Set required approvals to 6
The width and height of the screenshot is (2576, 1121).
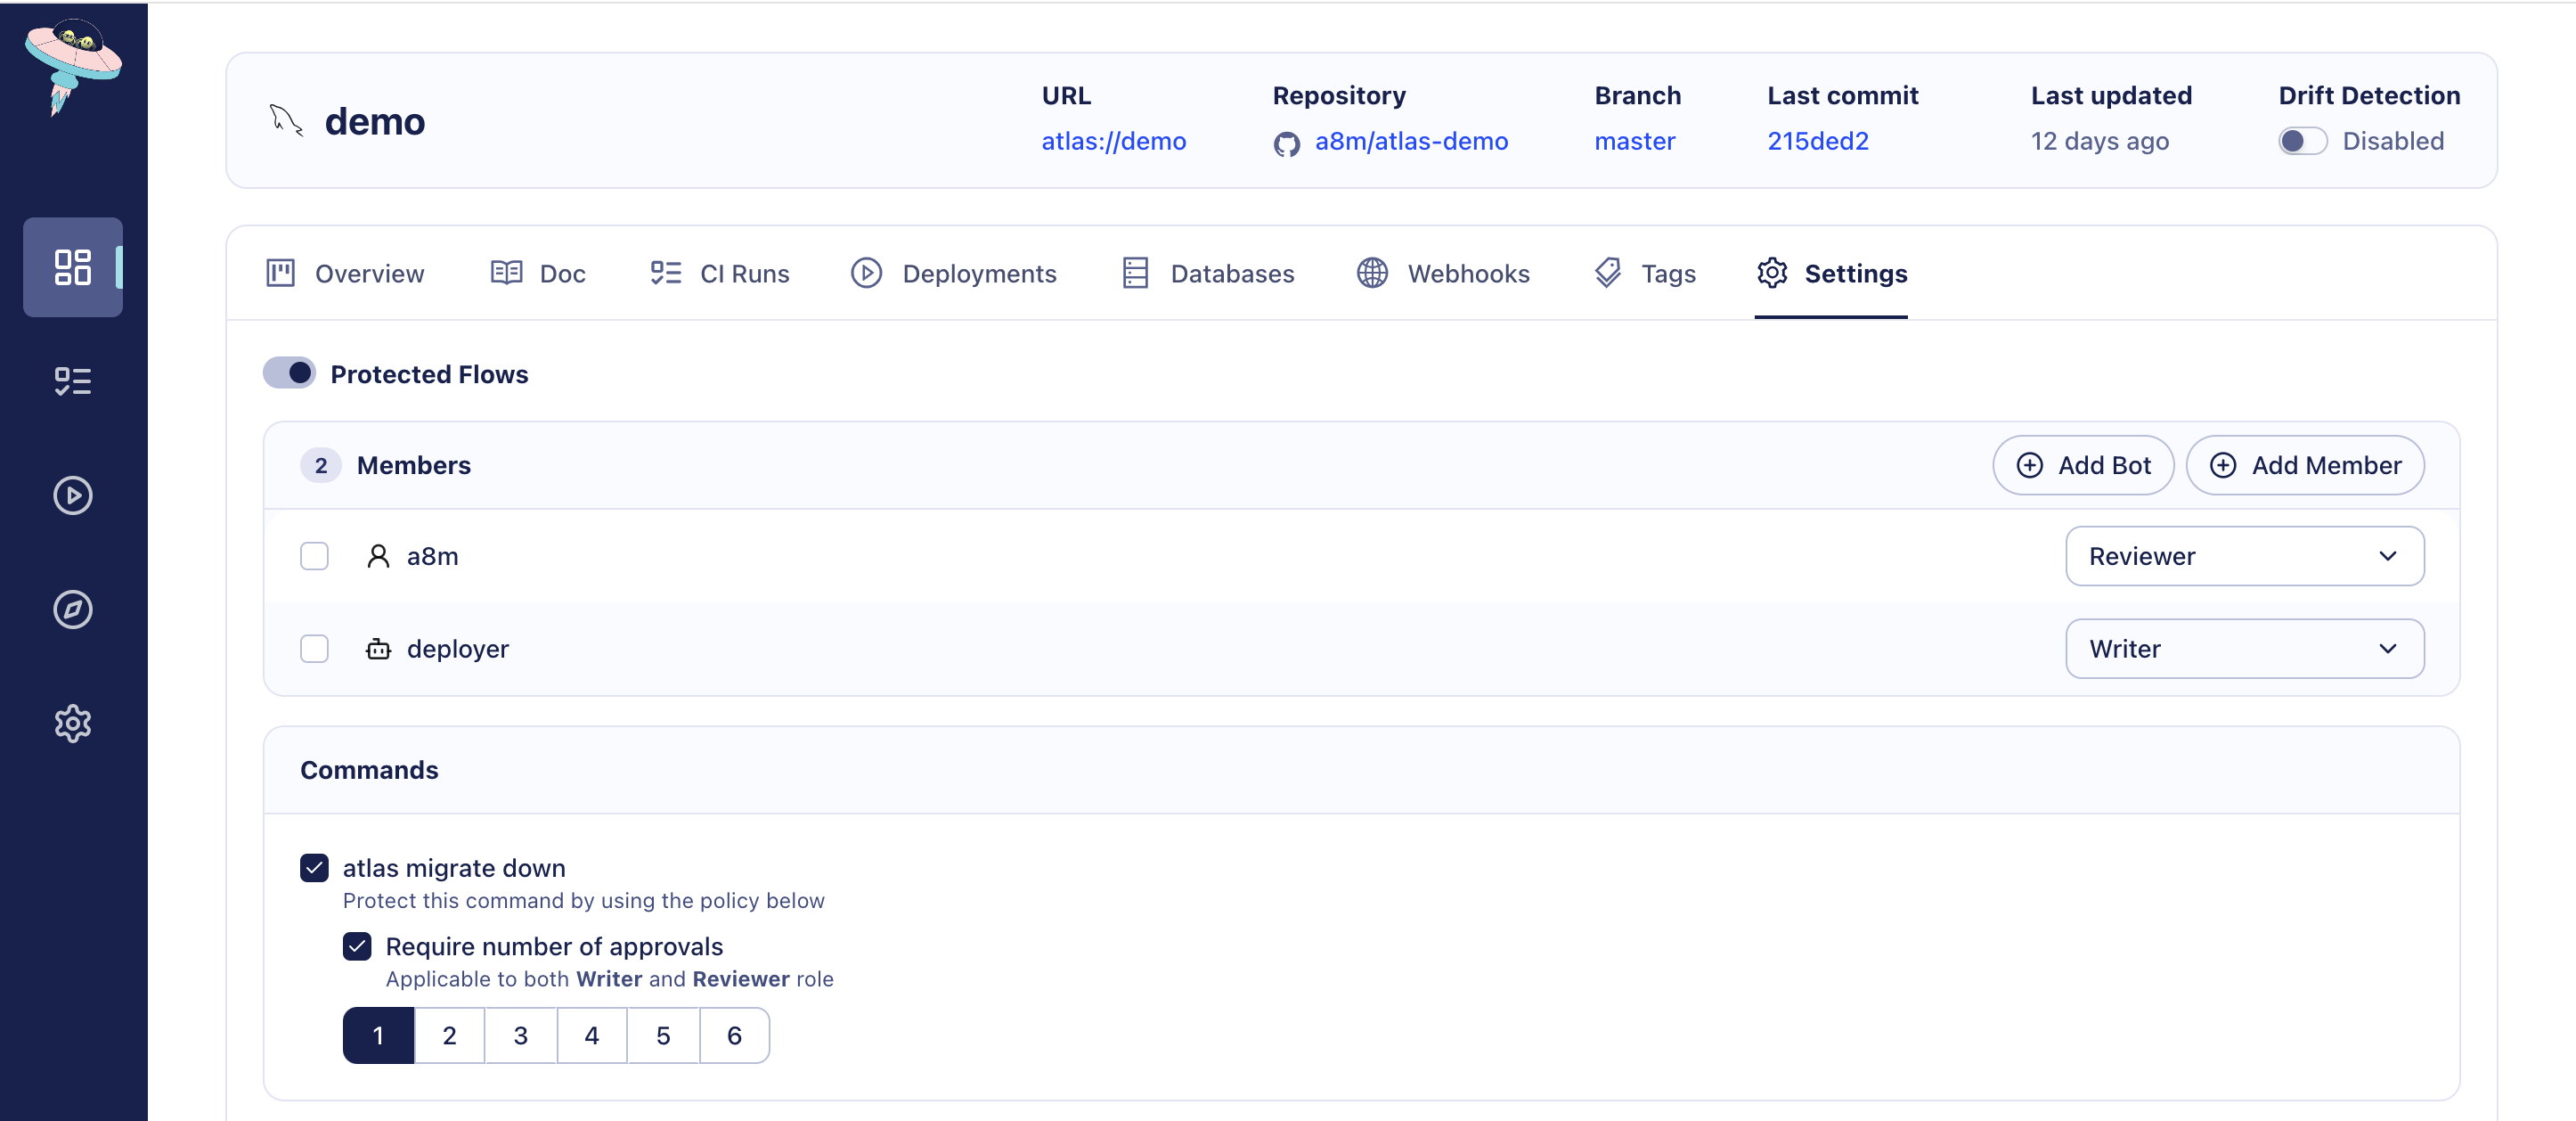(735, 1035)
